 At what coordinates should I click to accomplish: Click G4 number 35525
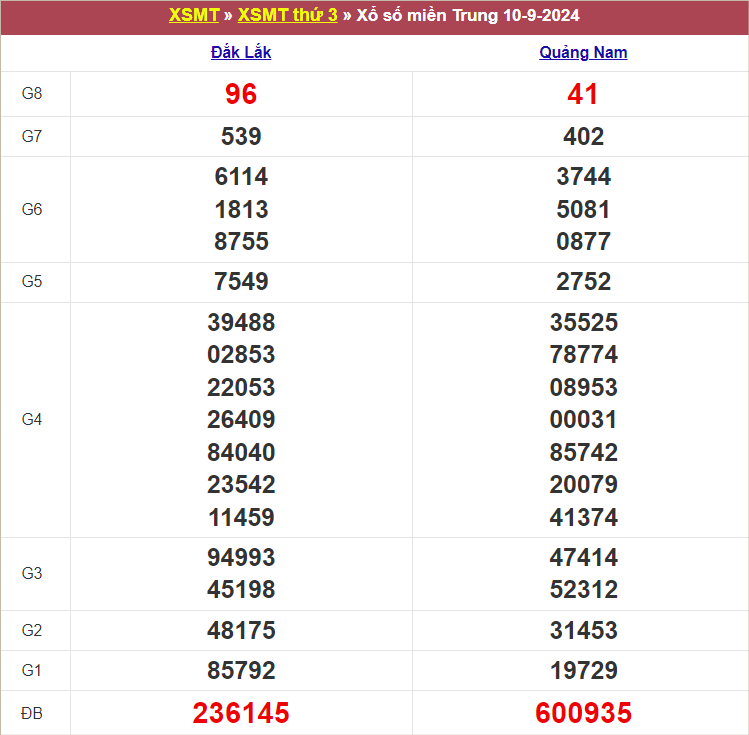tap(583, 322)
